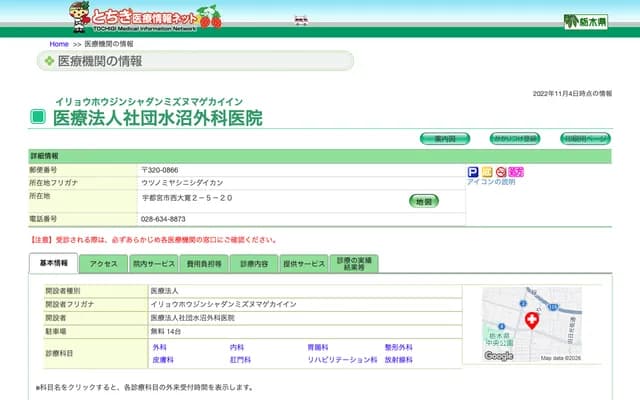Screen dimensions: 640x400
Task: Open the 外科 department link
Action: pyautogui.click(x=159, y=347)
